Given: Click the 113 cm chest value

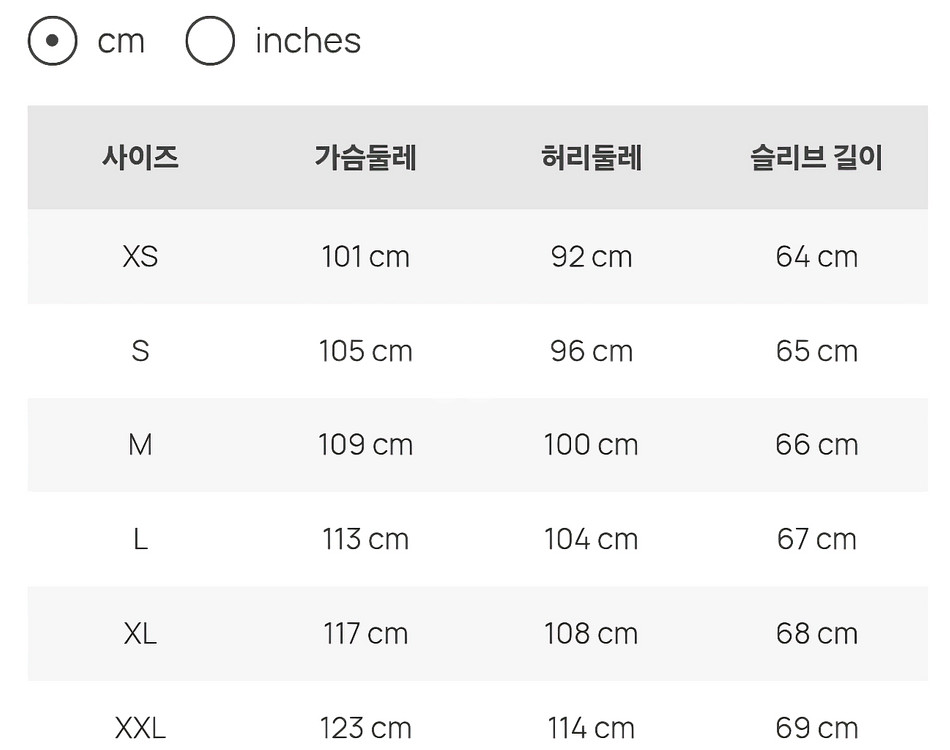Looking at the screenshot, I should [365, 540].
